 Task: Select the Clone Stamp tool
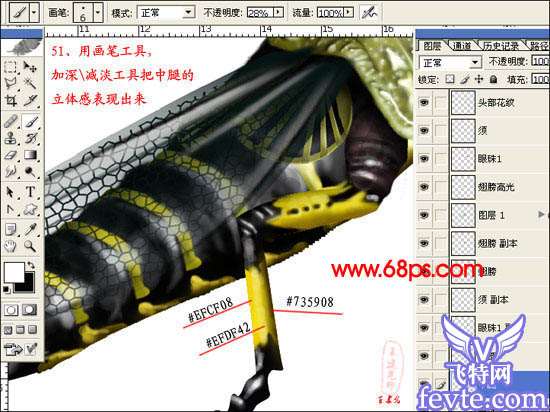pyautogui.click(x=11, y=139)
